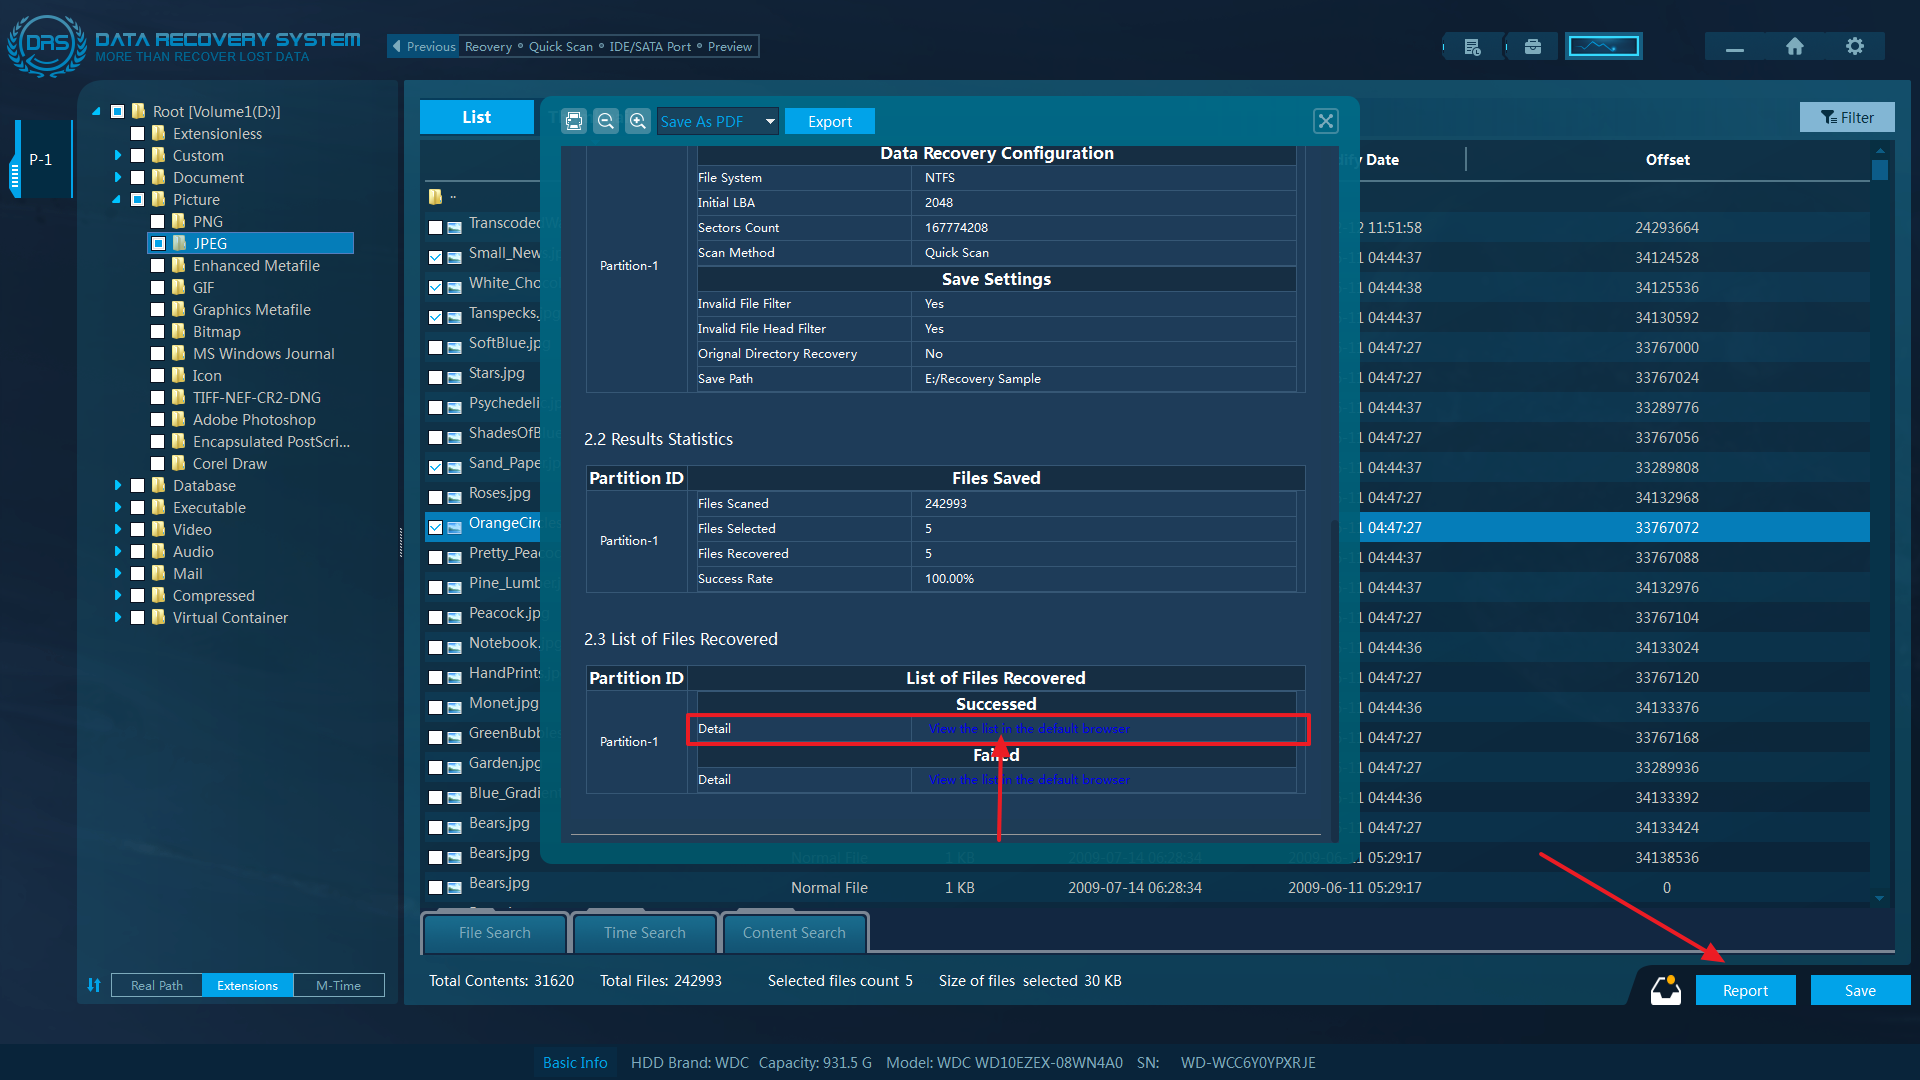Expand the Custom folder in the tree

119,155
